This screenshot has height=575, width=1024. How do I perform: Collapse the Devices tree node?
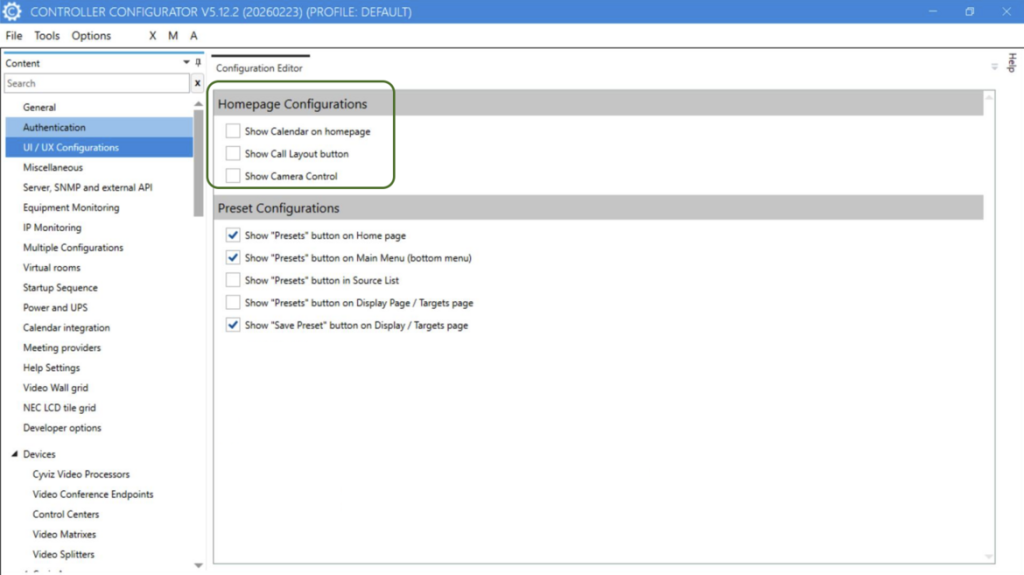pyautogui.click(x=14, y=455)
